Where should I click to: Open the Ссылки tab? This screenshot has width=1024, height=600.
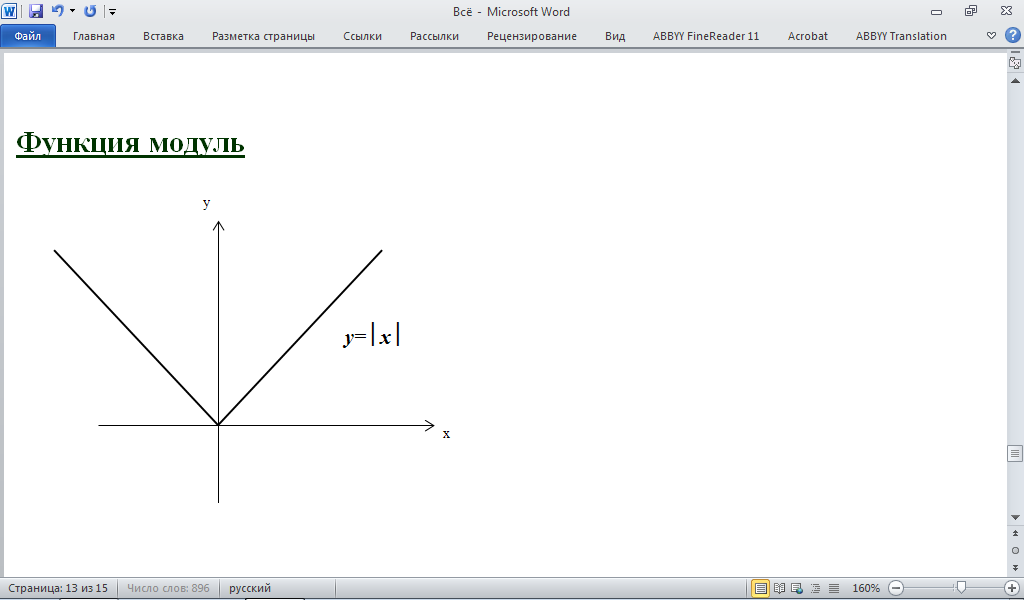point(362,36)
